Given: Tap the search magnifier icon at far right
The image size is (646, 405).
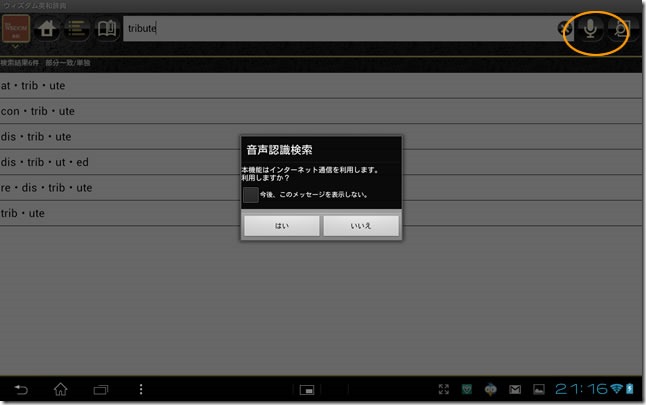Looking at the screenshot, I should [x=620, y=29].
